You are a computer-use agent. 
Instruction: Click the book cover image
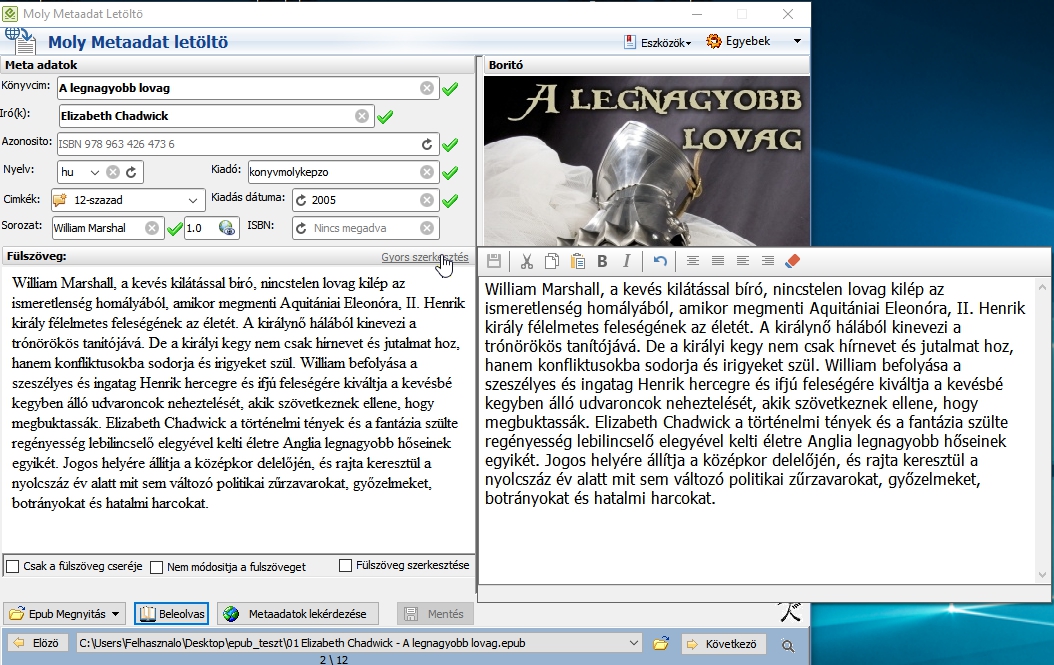click(x=647, y=161)
